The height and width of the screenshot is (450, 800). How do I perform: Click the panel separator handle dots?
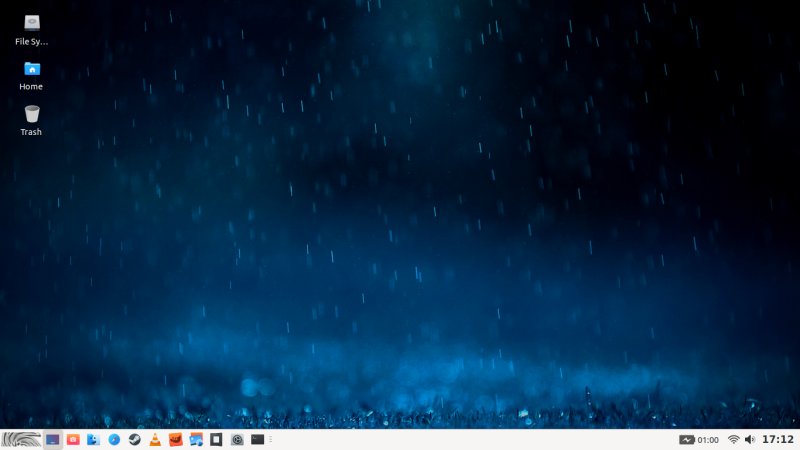[270, 439]
